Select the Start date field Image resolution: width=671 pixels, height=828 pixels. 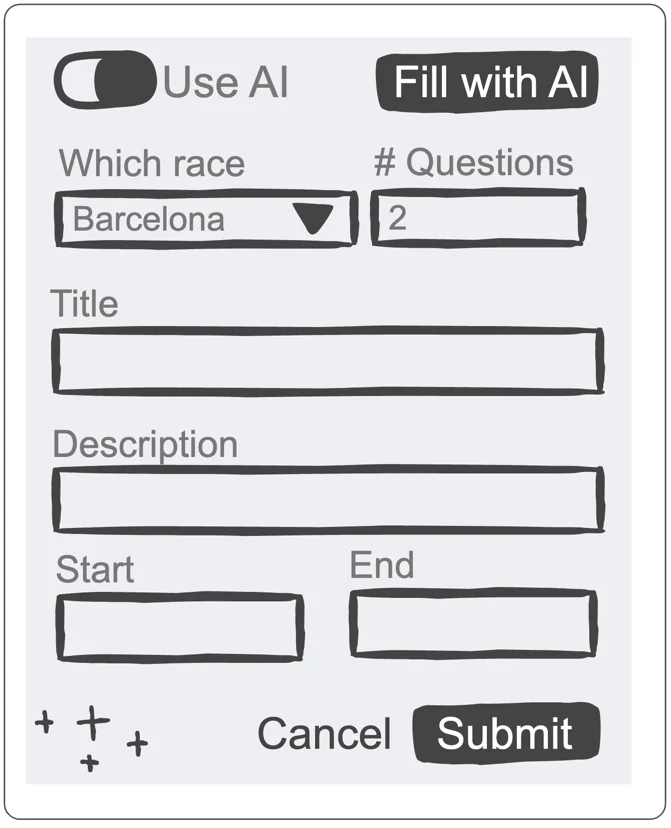coord(179,628)
